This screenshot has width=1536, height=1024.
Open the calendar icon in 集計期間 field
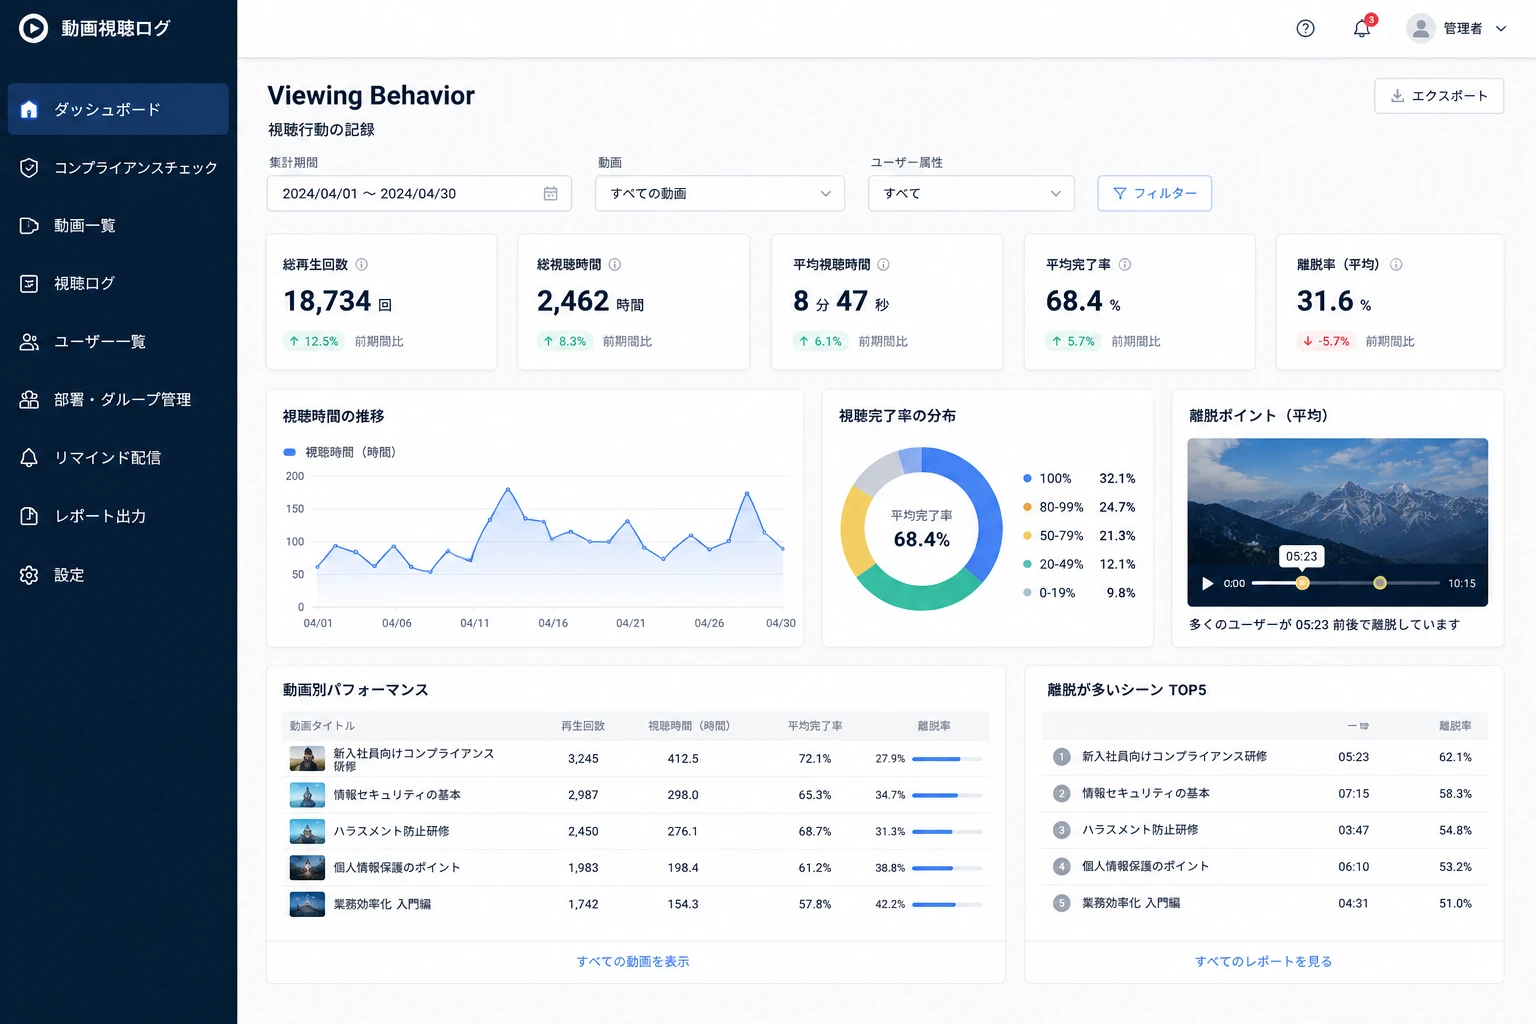(x=550, y=193)
